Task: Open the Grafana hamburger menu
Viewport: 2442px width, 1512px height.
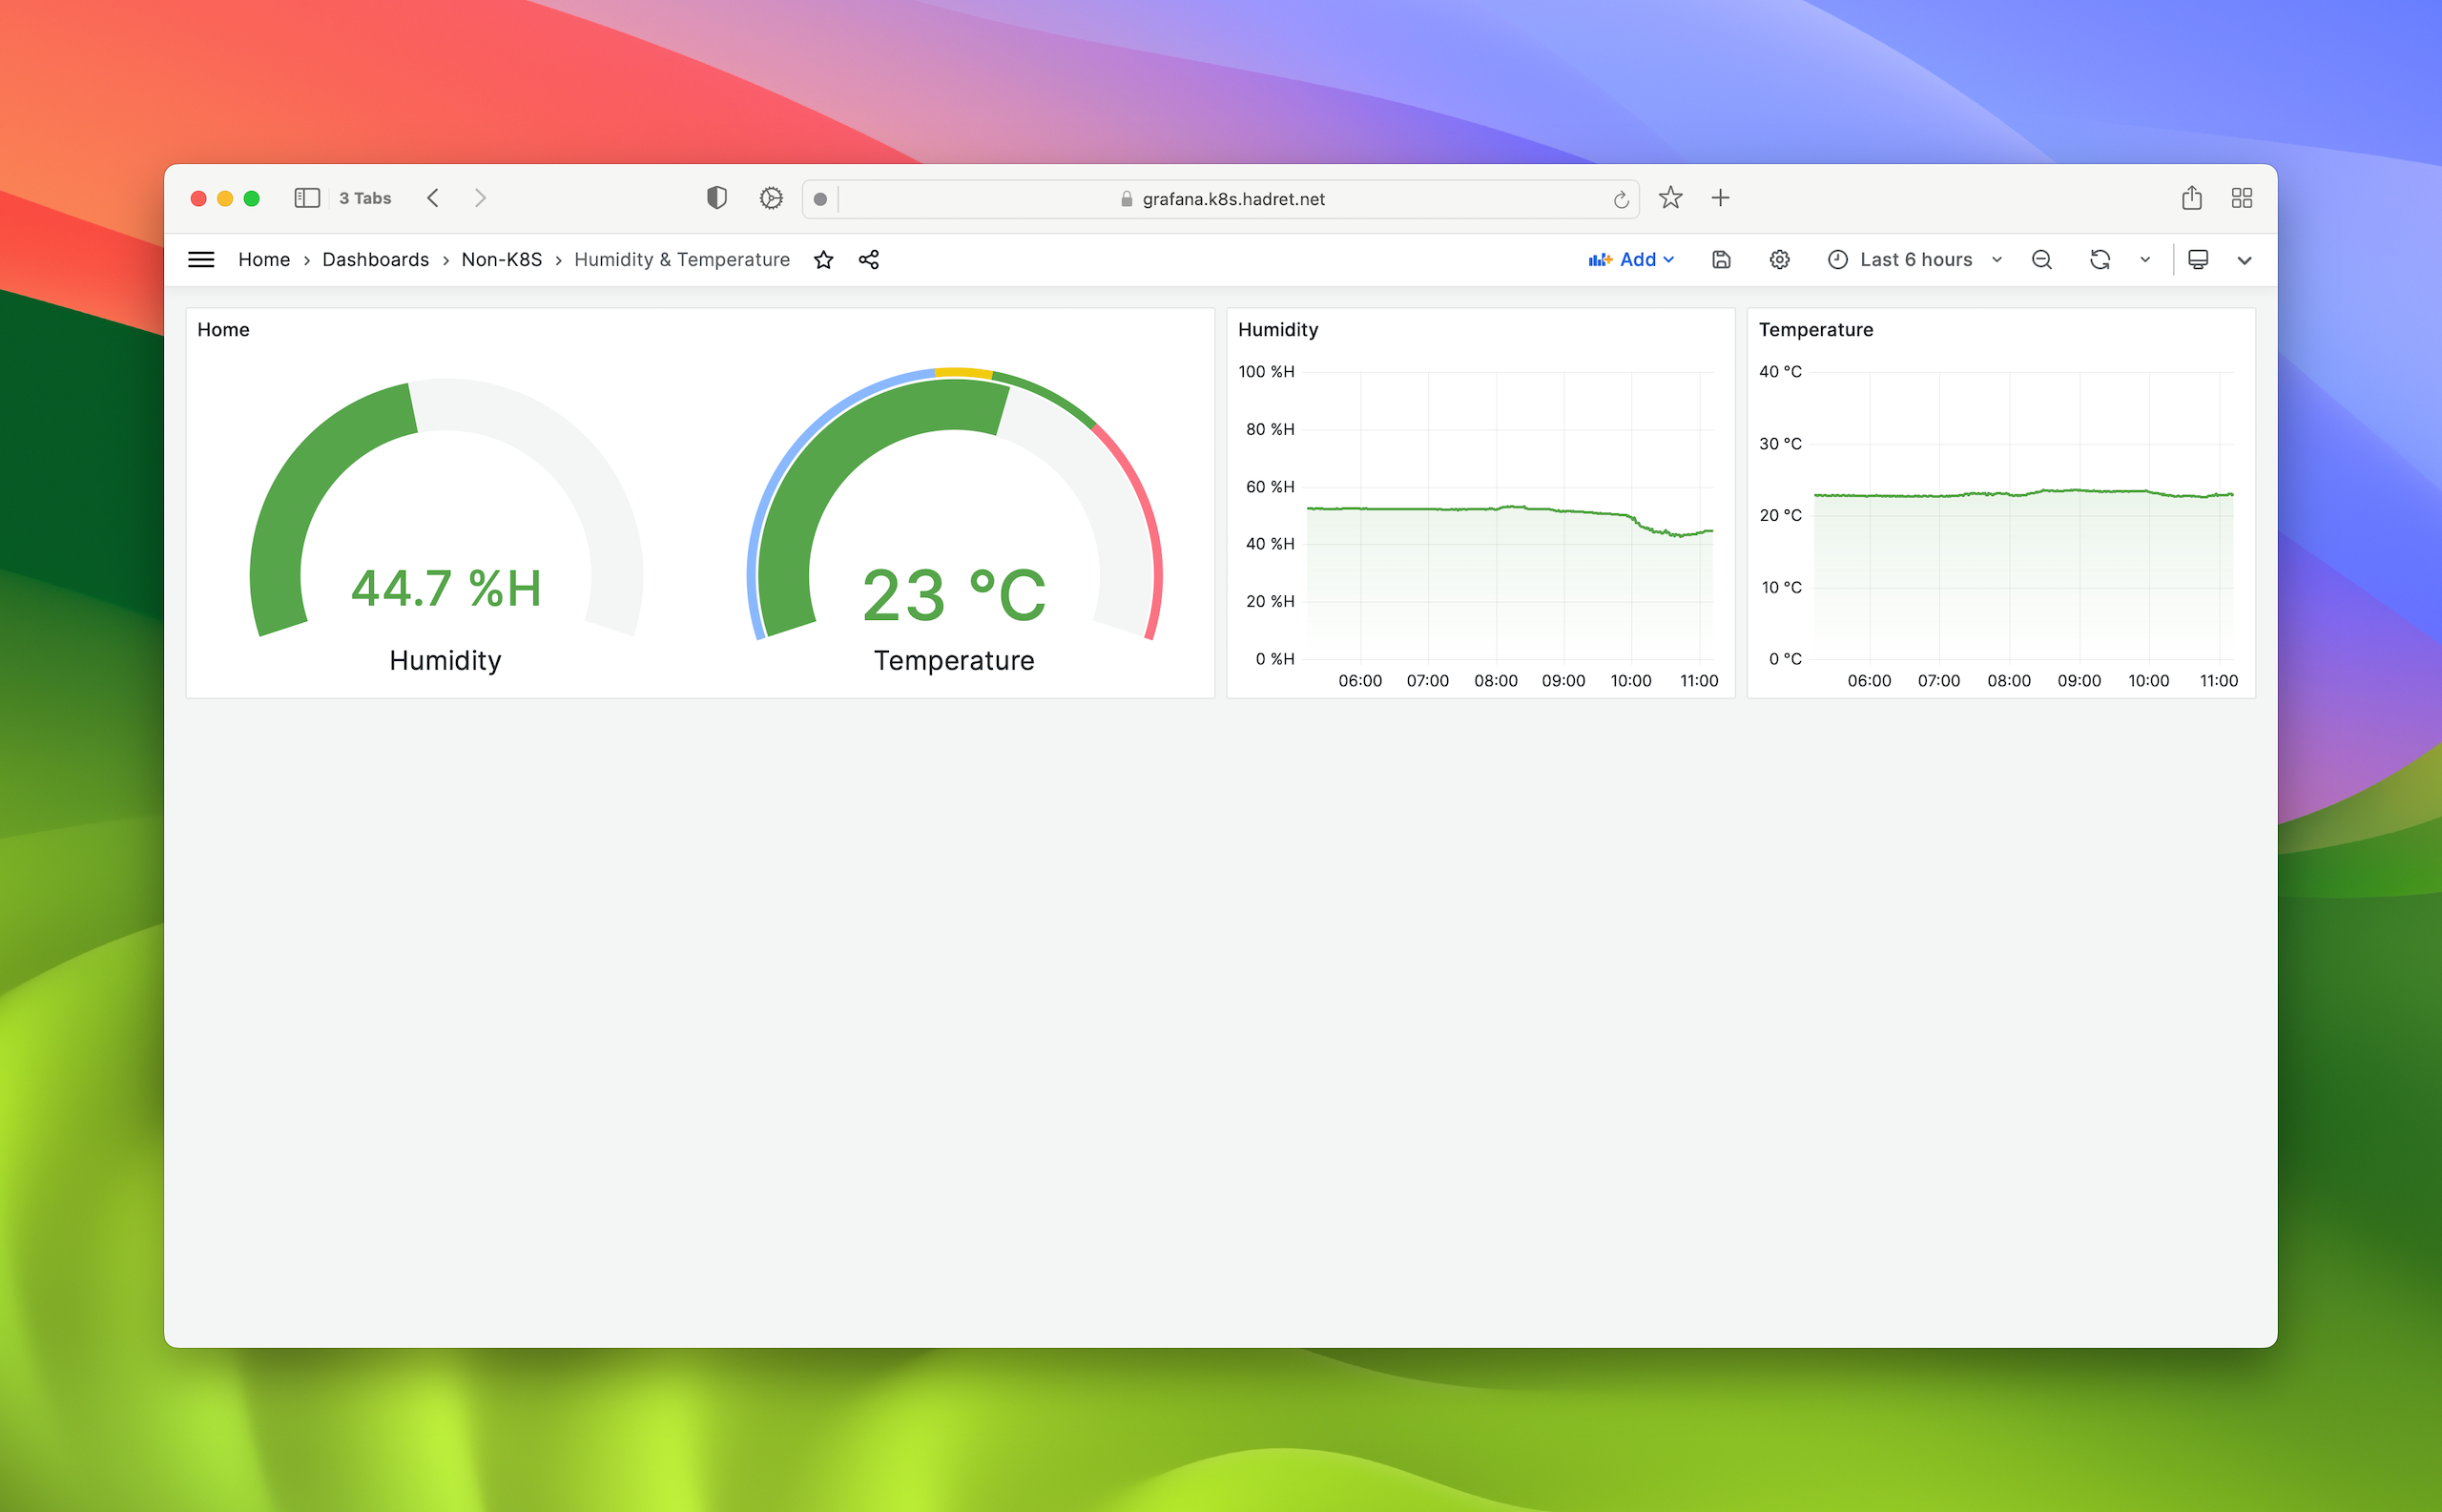Action: coord(201,260)
